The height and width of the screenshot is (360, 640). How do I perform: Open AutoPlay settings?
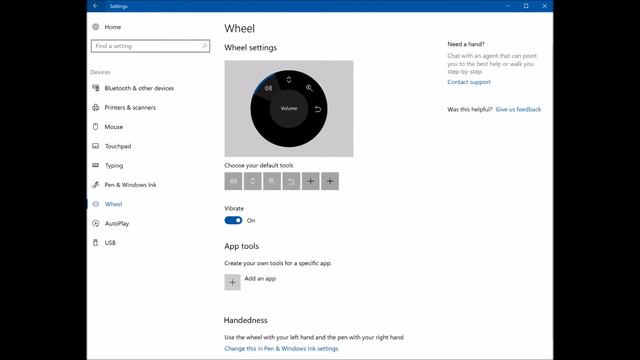click(116, 224)
